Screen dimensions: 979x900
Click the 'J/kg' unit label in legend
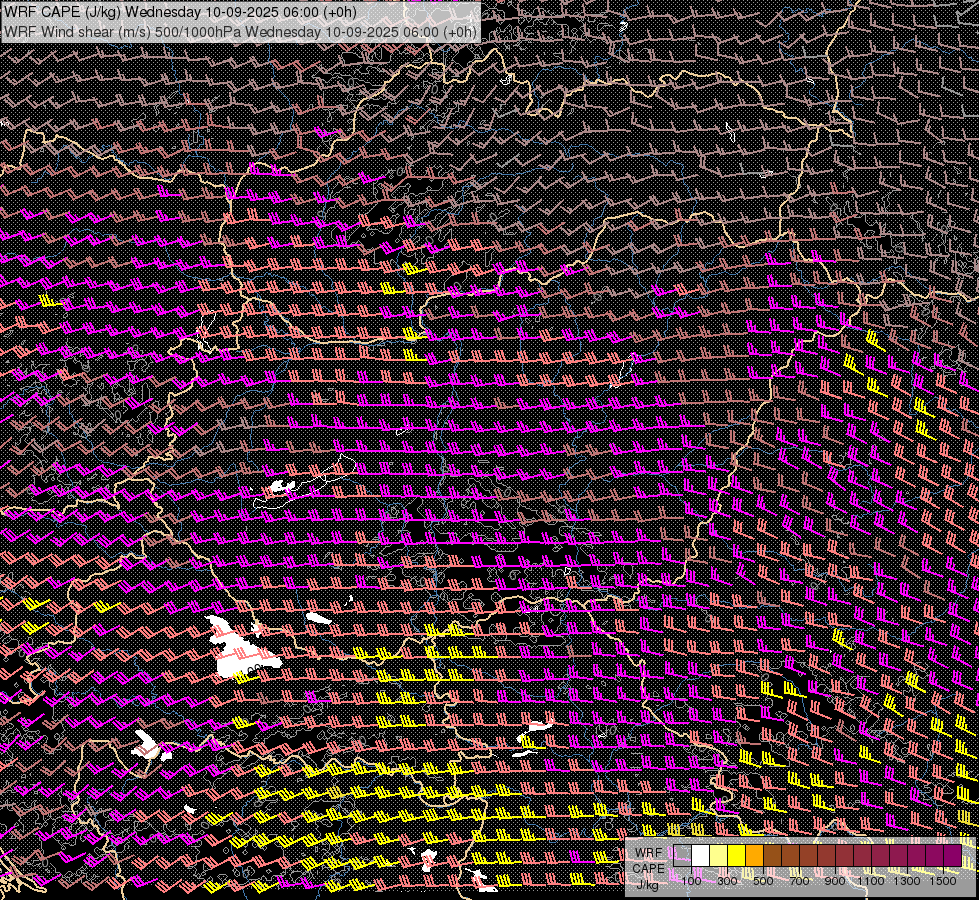pos(647,884)
